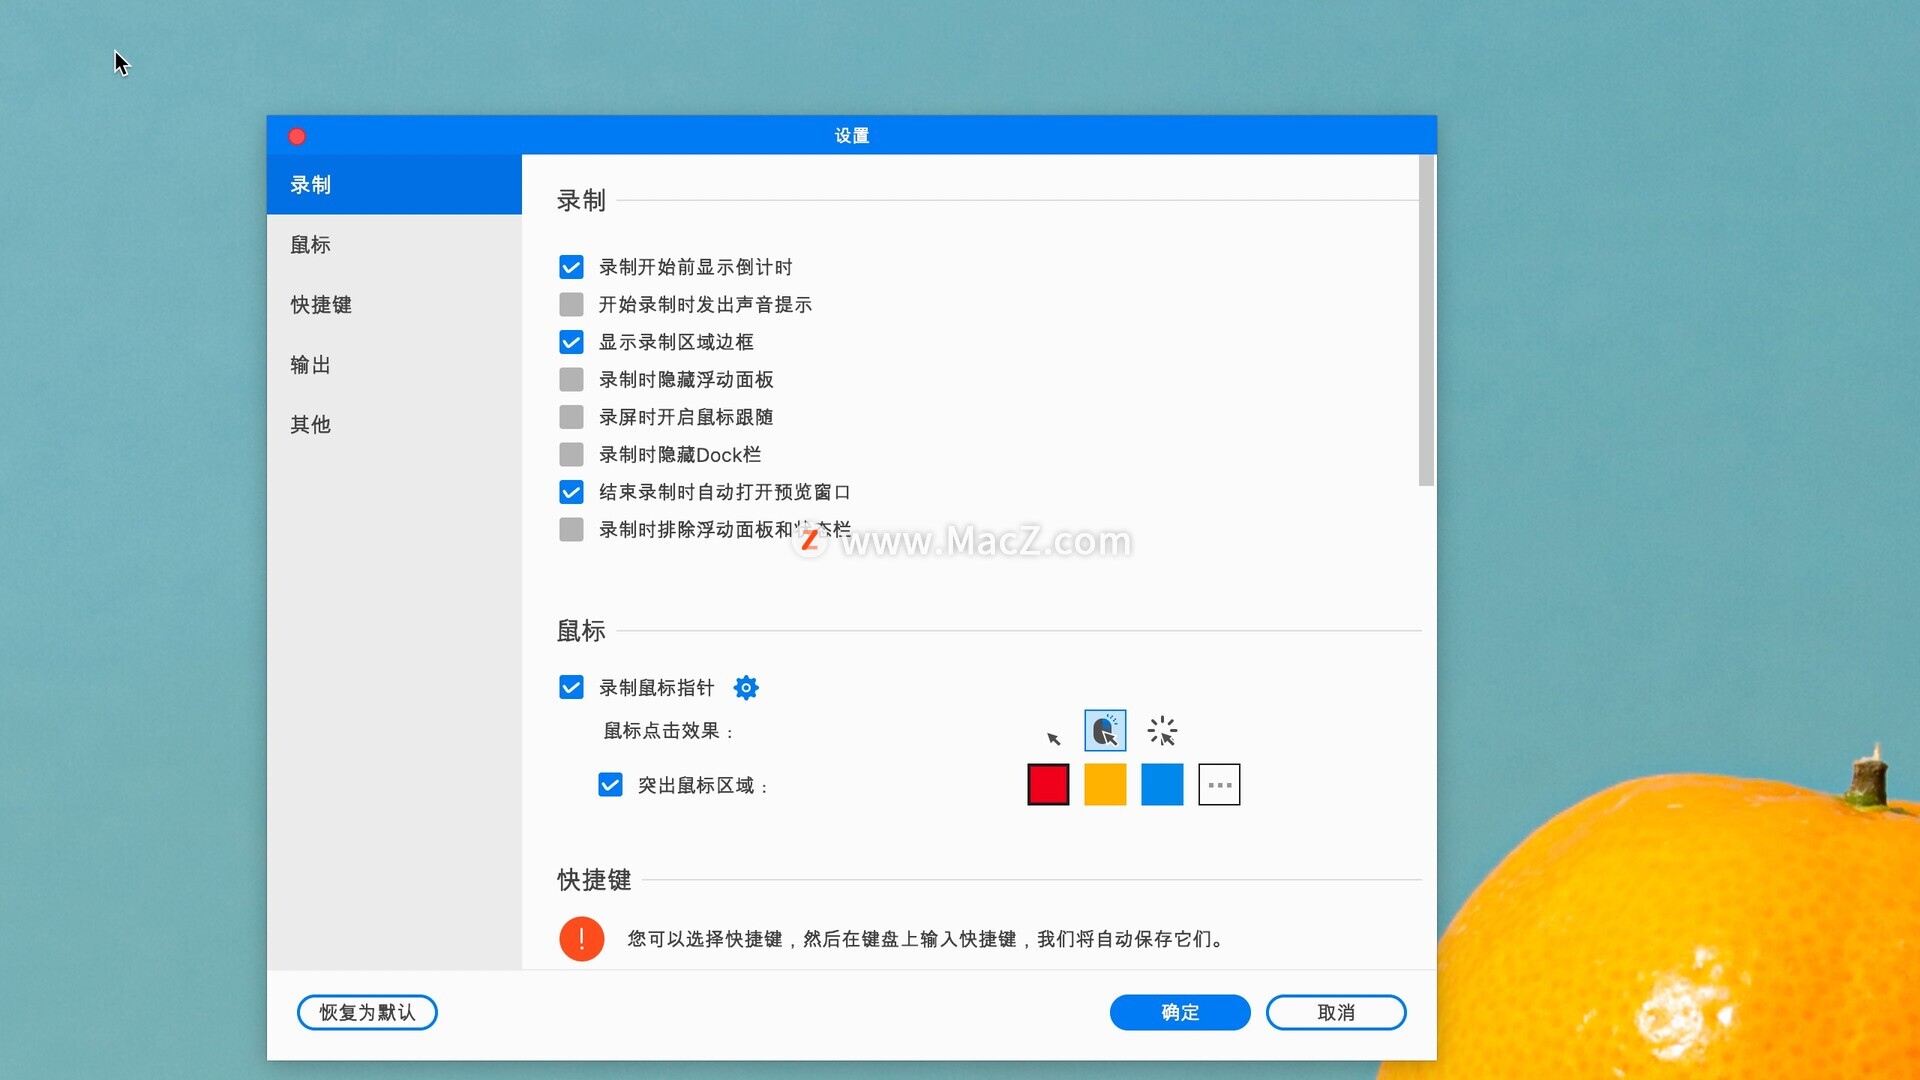This screenshot has width=1920, height=1080.
Task: Click the 设置 window title
Action: click(852, 136)
